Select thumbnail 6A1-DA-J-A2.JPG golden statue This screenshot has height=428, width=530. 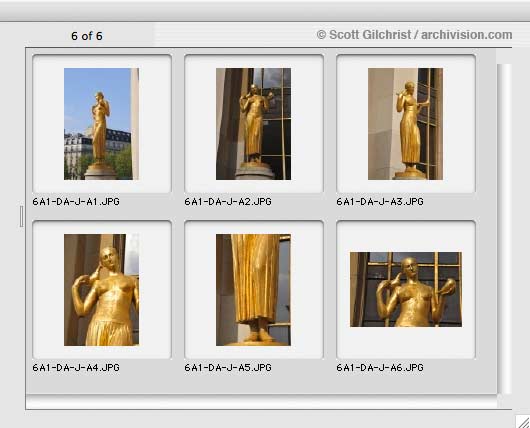[254, 124]
